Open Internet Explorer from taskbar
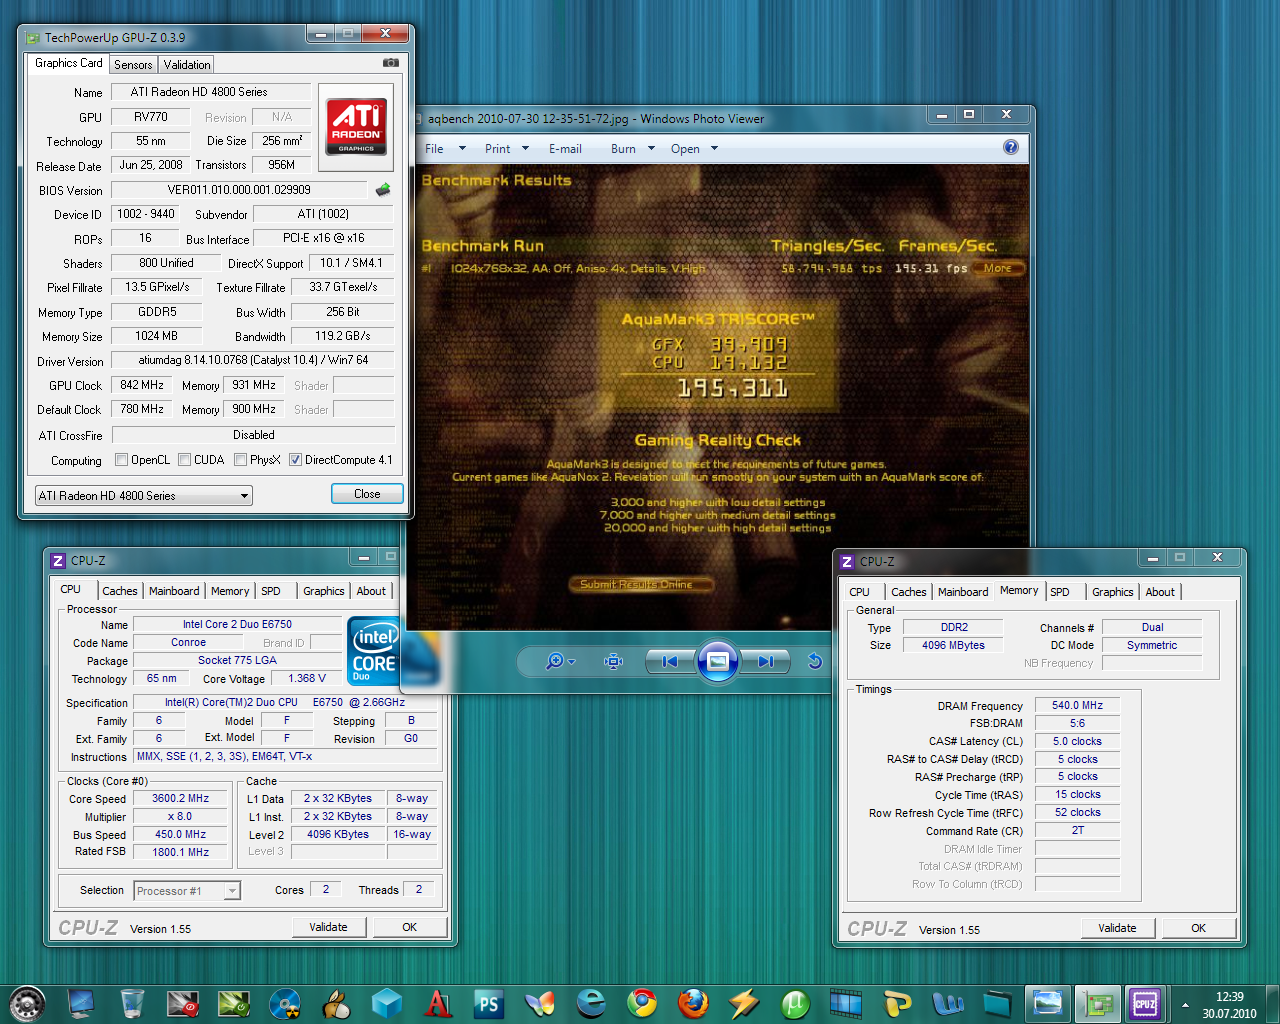 pos(591,1003)
